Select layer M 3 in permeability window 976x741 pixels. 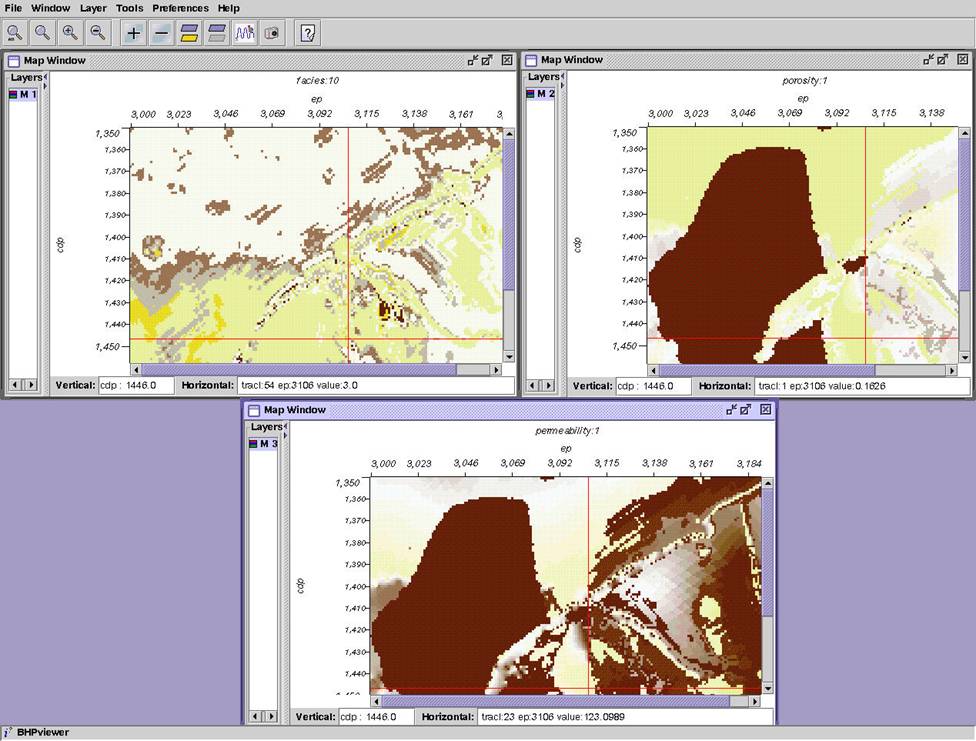263,443
